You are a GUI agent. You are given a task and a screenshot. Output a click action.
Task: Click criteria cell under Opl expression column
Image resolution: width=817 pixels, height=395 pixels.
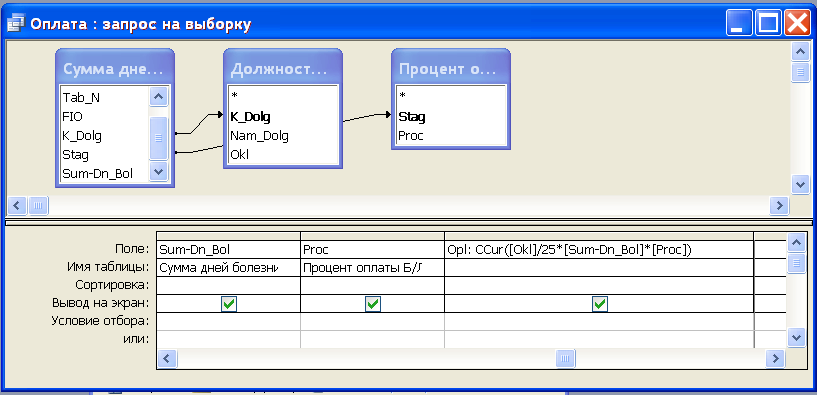click(599, 322)
